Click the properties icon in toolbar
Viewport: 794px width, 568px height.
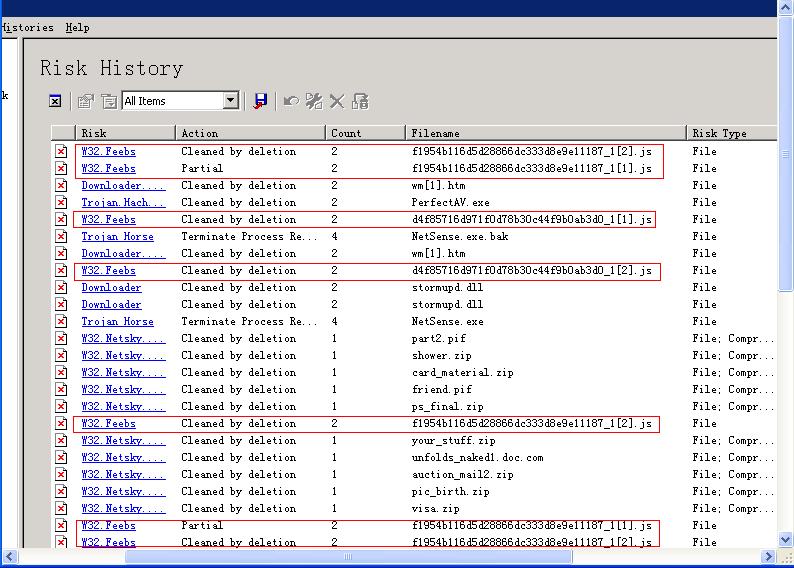[x=86, y=101]
